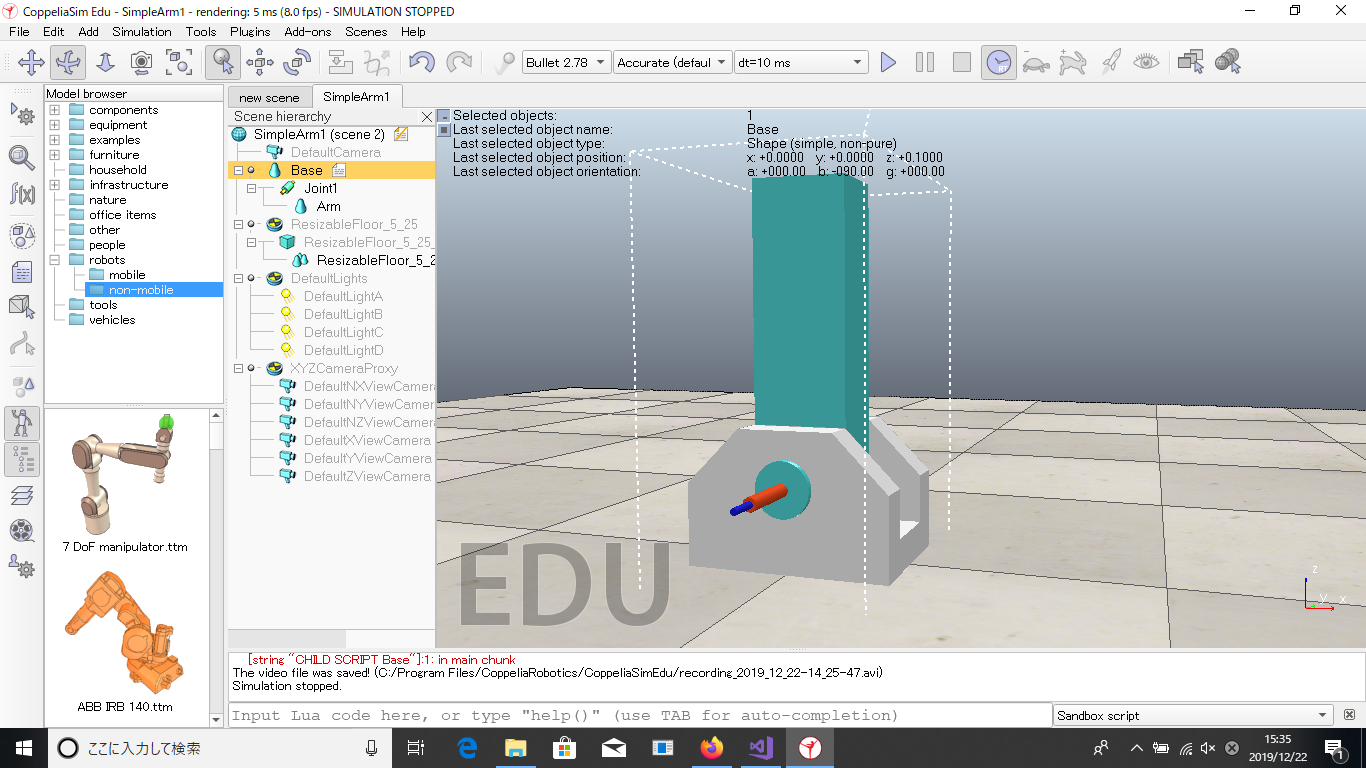The width and height of the screenshot is (1366, 768).
Task: Open object properties magnifier icon
Action: pos(22,156)
